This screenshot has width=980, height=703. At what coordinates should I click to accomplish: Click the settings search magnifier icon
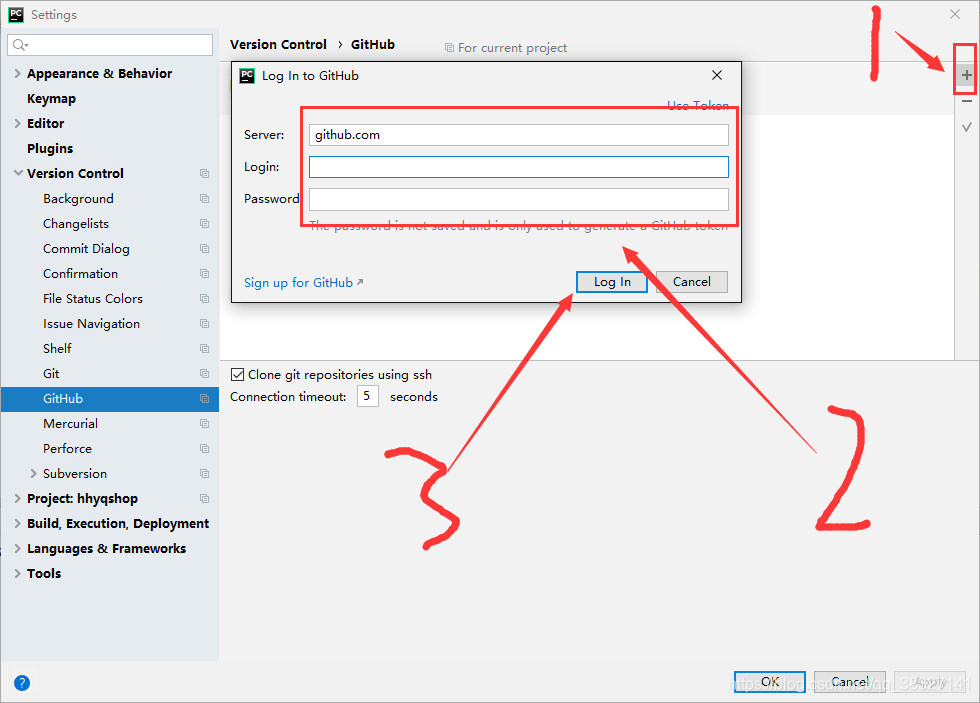pos(20,45)
